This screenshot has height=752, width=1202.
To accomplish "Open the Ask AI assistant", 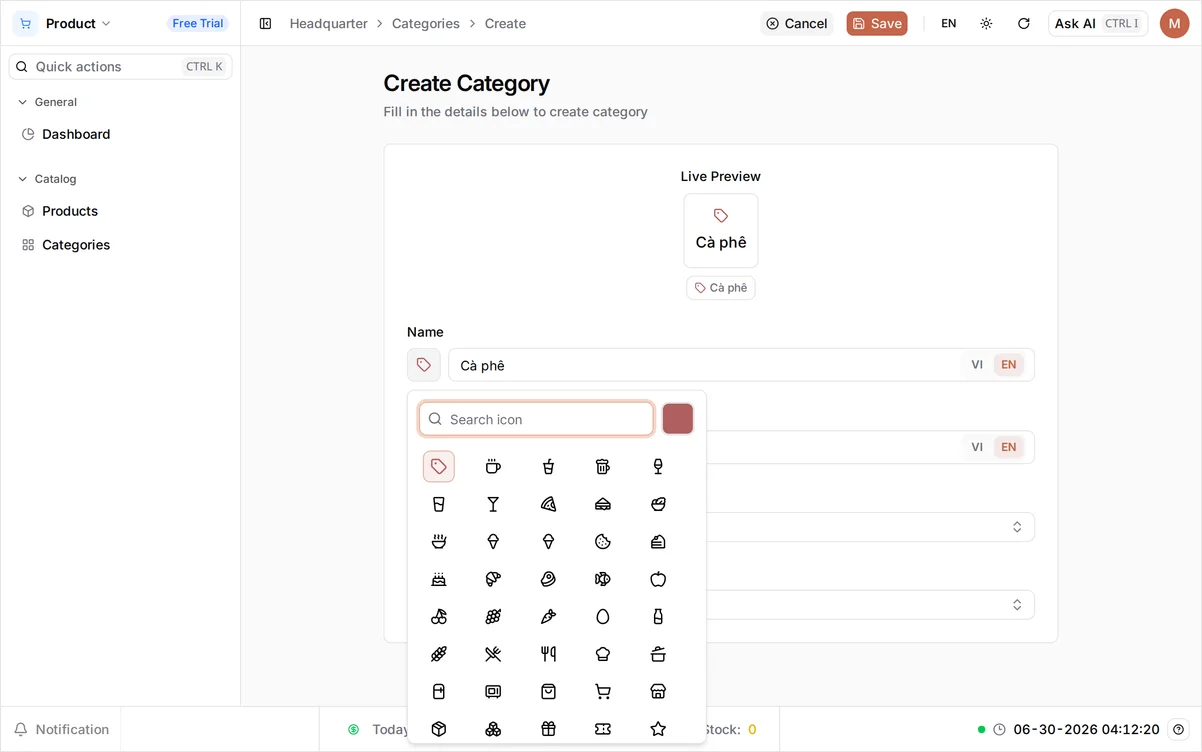I will [x=1098, y=23].
